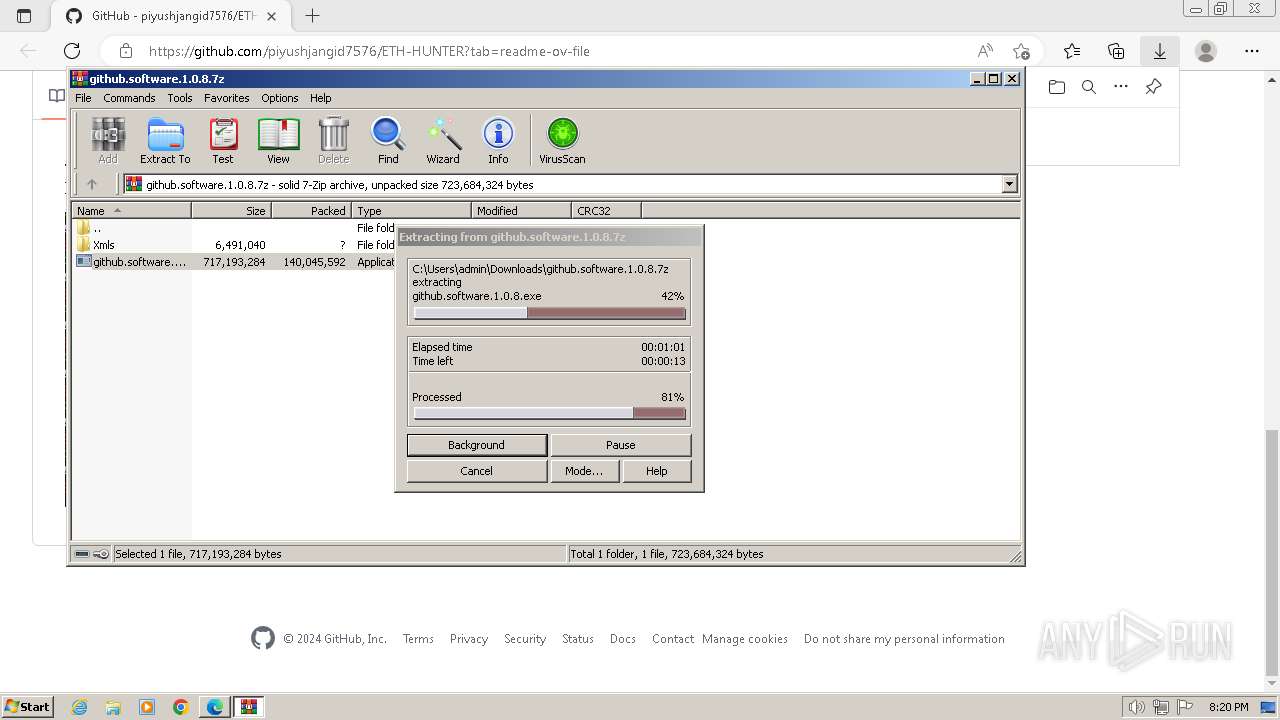
Task: Open the Security footer link
Action: click(525, 639)
